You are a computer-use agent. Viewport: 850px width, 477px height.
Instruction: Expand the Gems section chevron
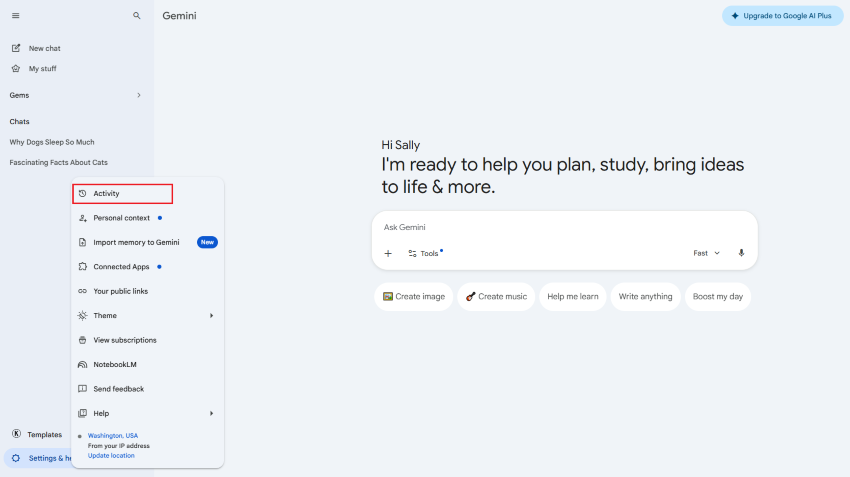click(139, 95)
